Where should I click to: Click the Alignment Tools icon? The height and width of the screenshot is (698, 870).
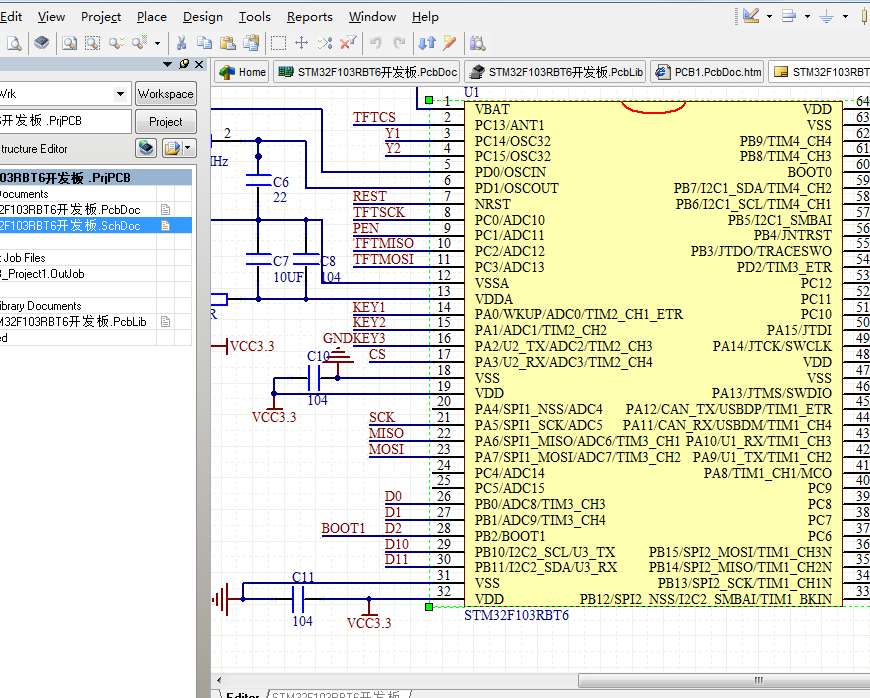[x=788, y=16]
